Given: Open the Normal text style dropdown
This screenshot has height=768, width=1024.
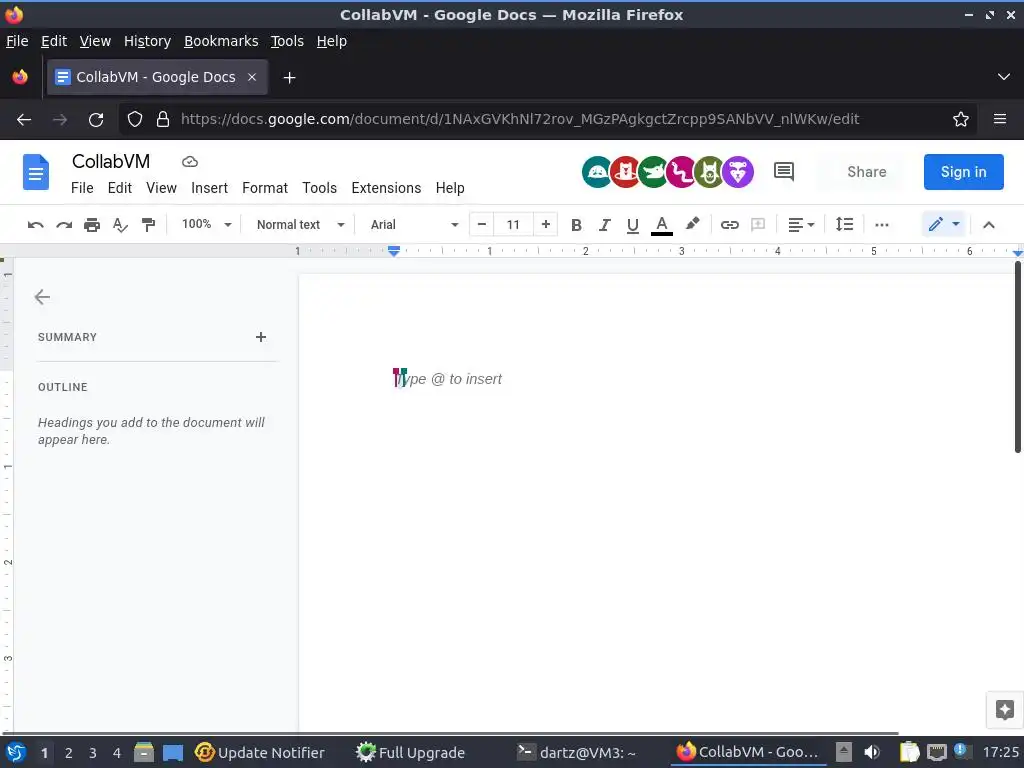Looking at the screenshot, I should coord(300,225).
